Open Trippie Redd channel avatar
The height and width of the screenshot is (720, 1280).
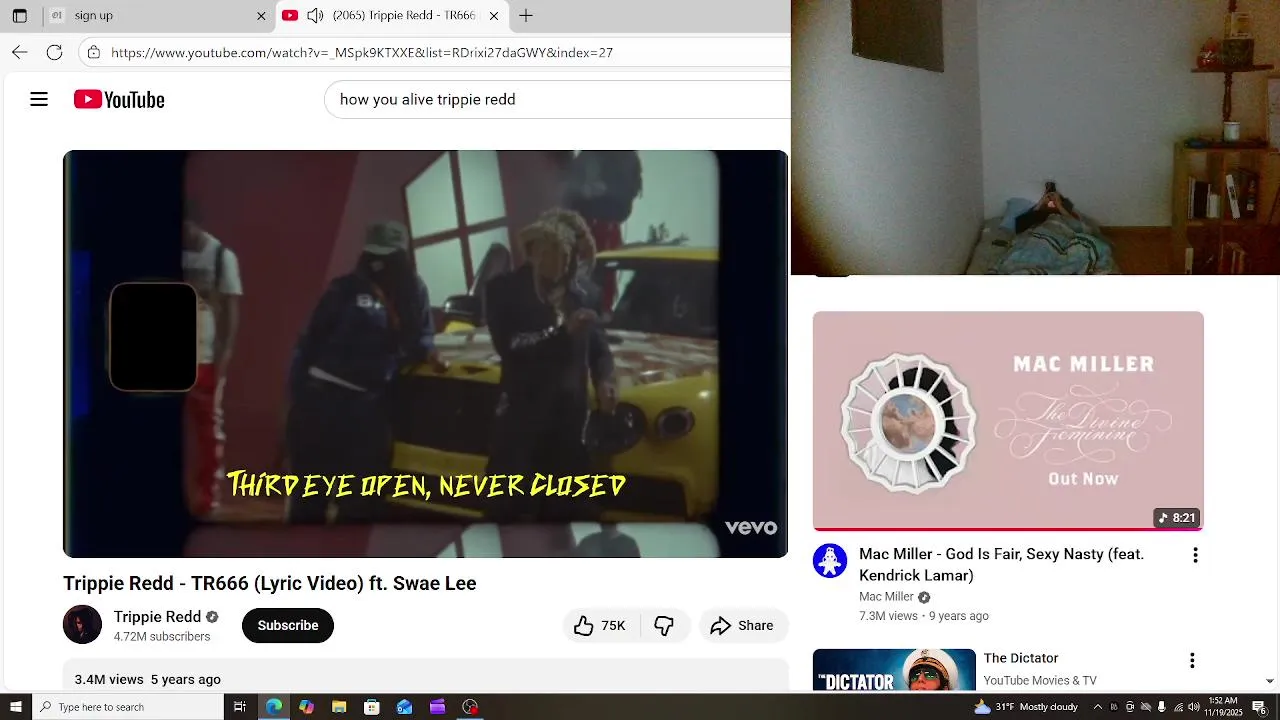click(x=82, y=625)
